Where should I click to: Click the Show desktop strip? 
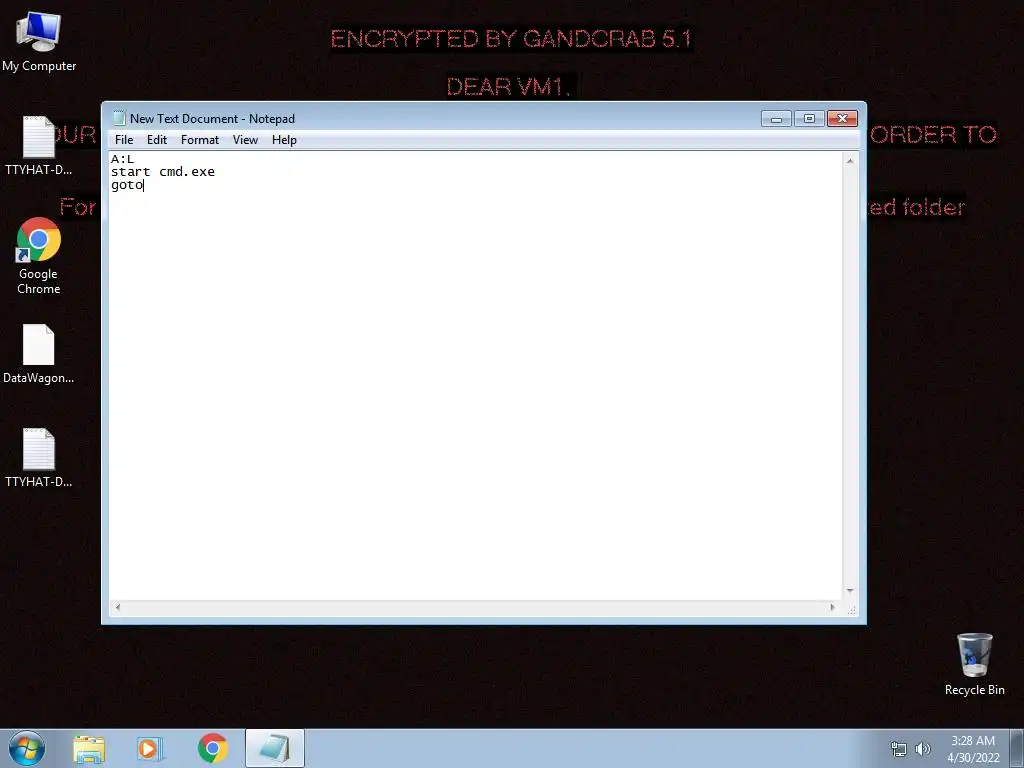point(1017,748)
